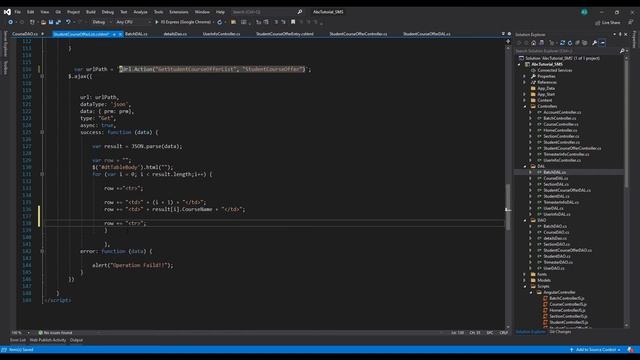The image size is (640, 360).
Task: Open the Build menu
Action: coord(91,12)
